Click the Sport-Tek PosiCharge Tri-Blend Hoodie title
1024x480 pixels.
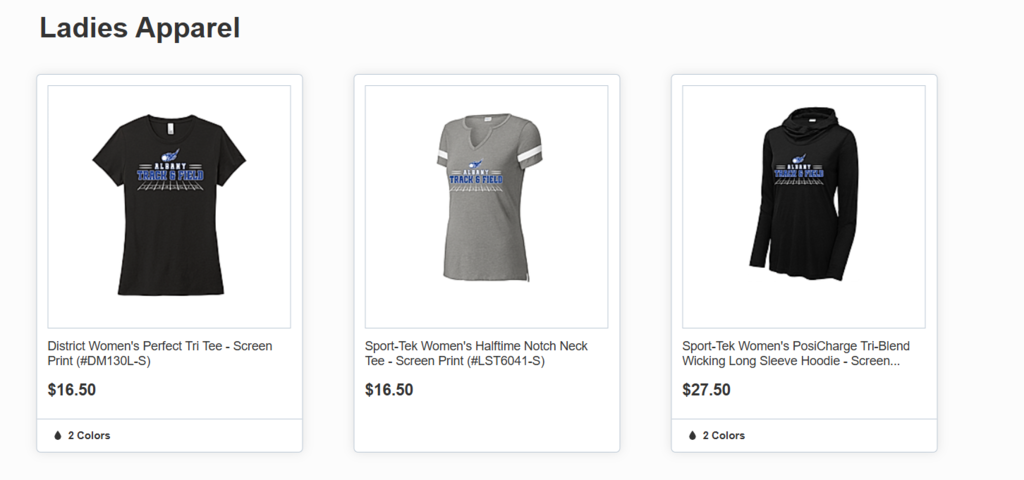796,353
